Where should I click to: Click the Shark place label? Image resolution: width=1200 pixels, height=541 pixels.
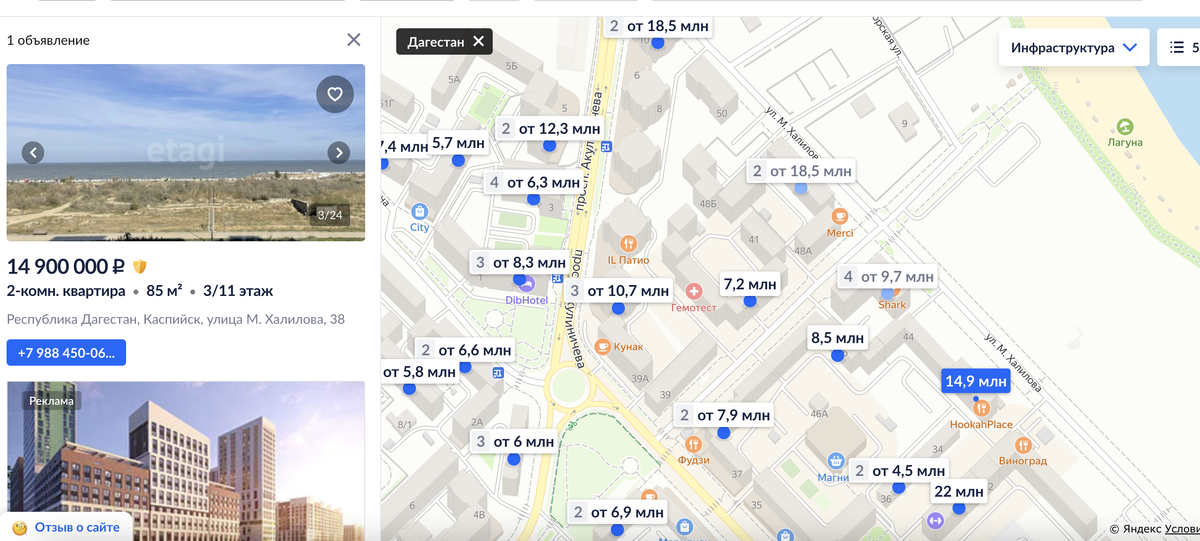[892, 305]
